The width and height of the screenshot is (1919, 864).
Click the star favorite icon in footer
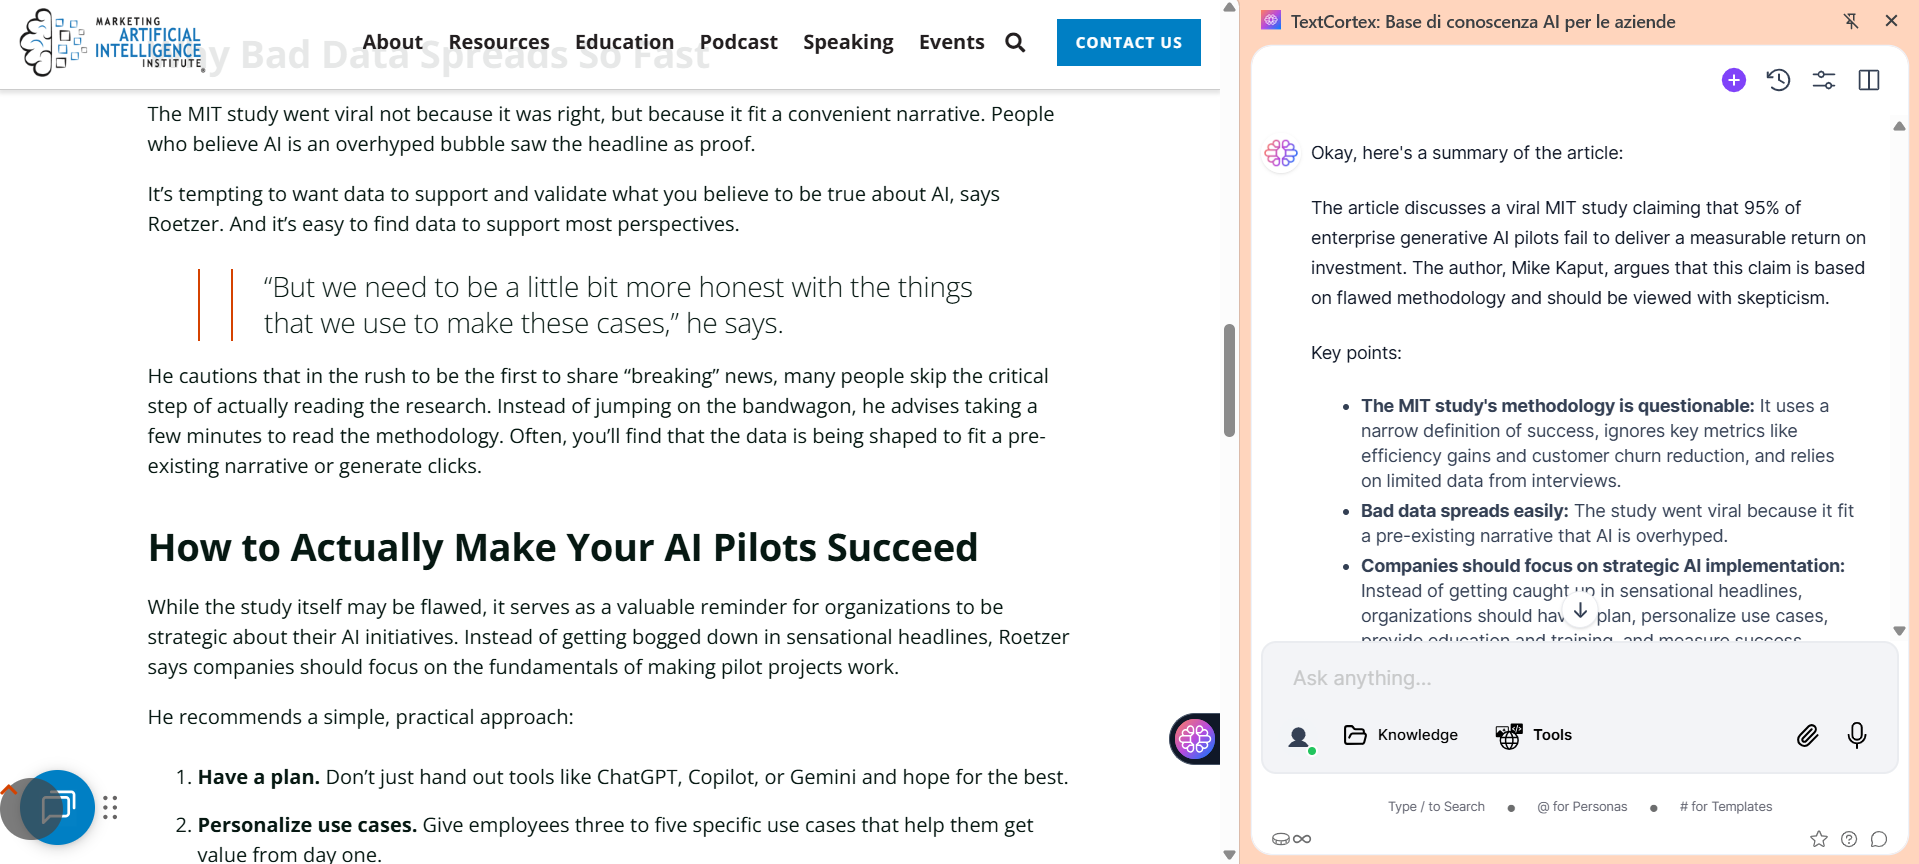1818,839
